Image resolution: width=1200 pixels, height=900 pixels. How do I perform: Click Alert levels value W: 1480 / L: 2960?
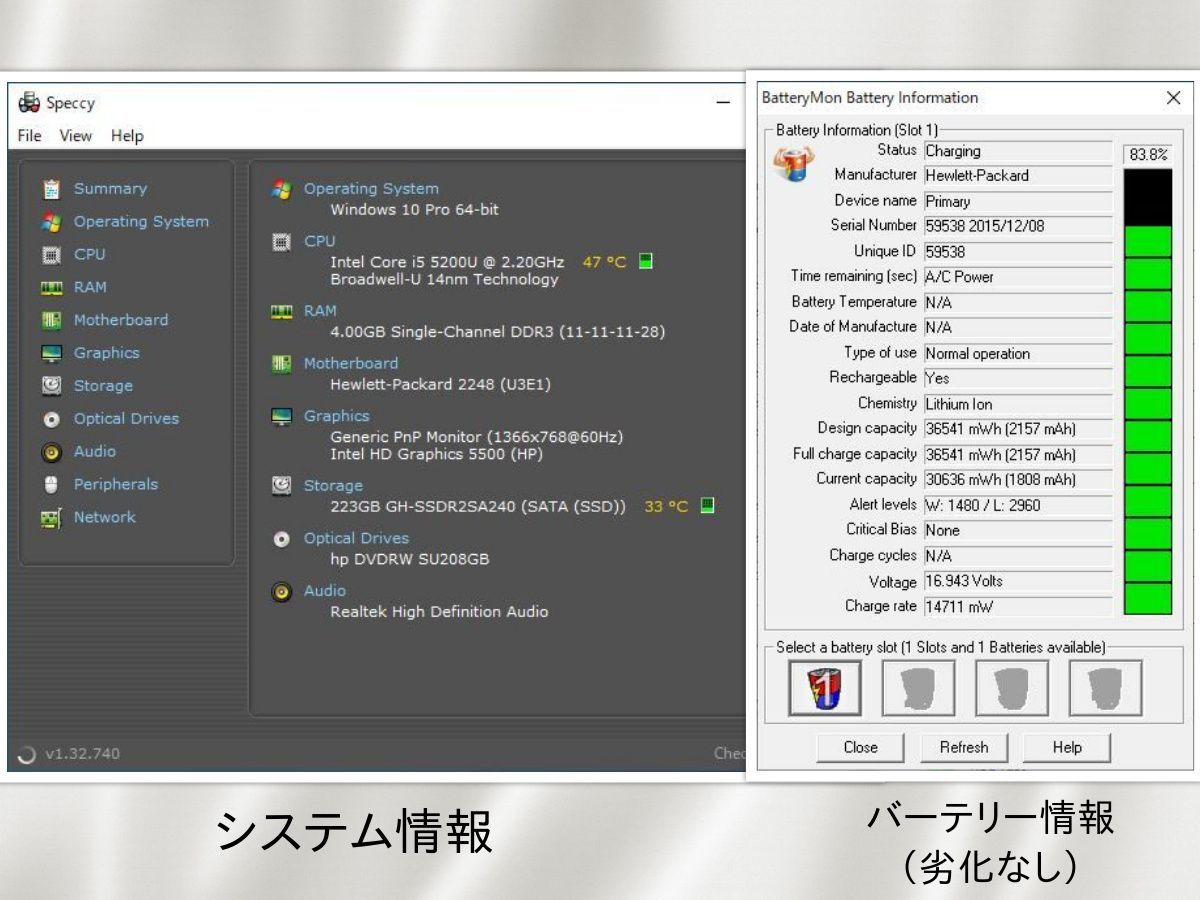point(1018,505)
